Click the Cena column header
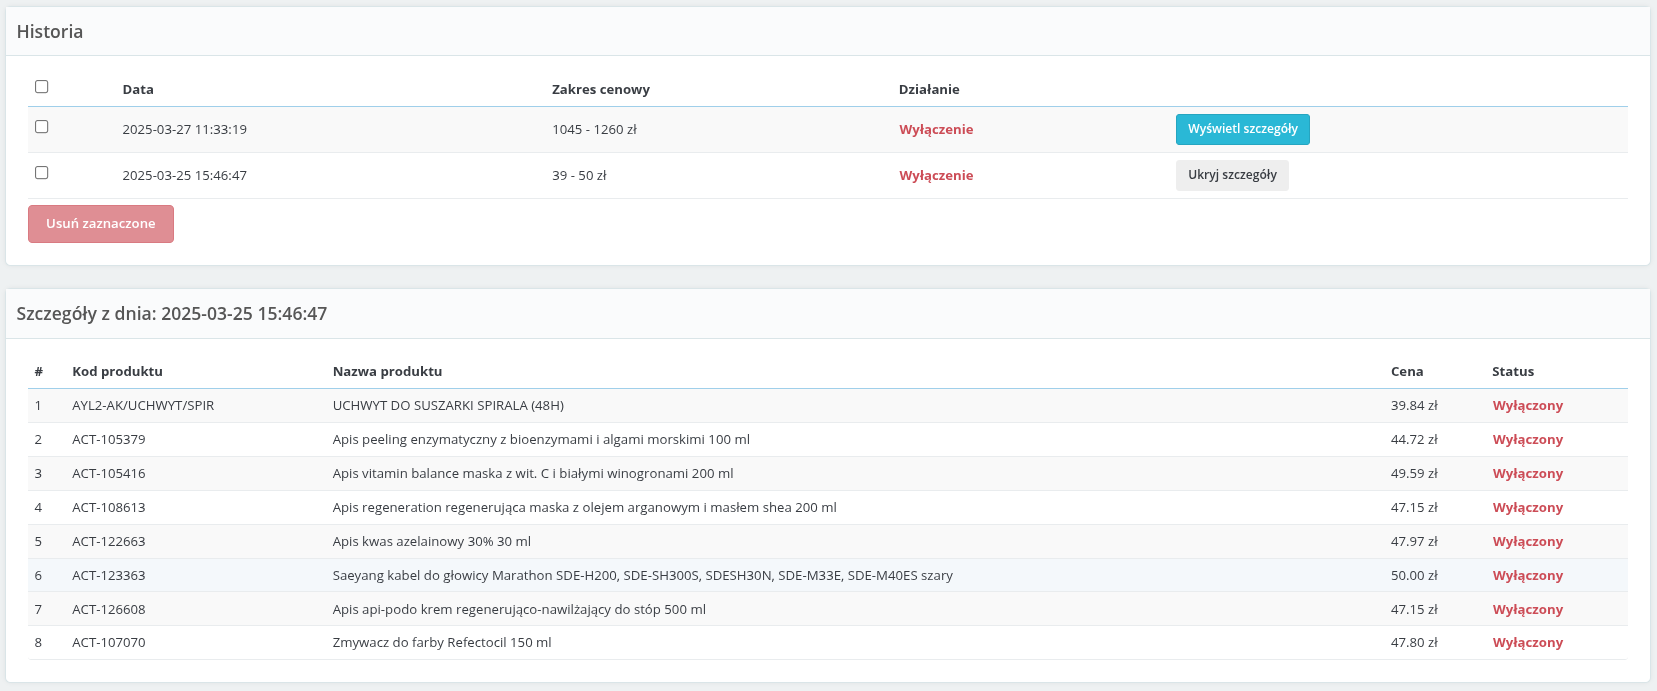Viewport: 1657px width, 691px height. coord(1406,371)
